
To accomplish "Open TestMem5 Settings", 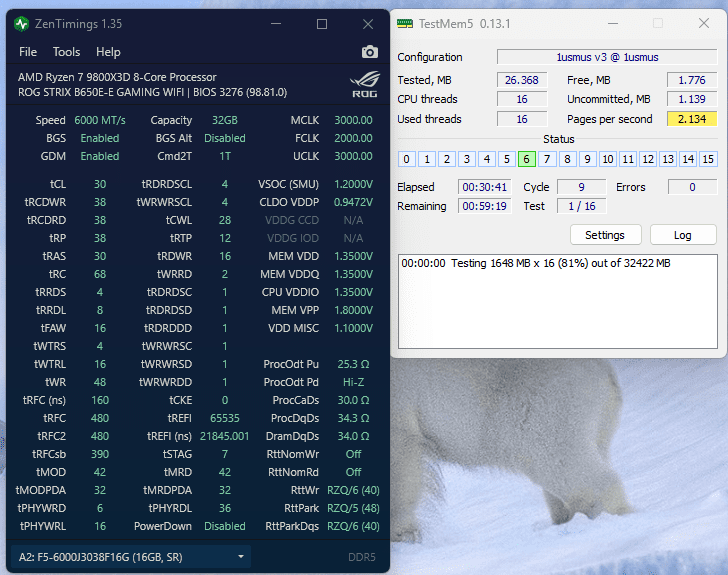I will (x=605, y=235).
